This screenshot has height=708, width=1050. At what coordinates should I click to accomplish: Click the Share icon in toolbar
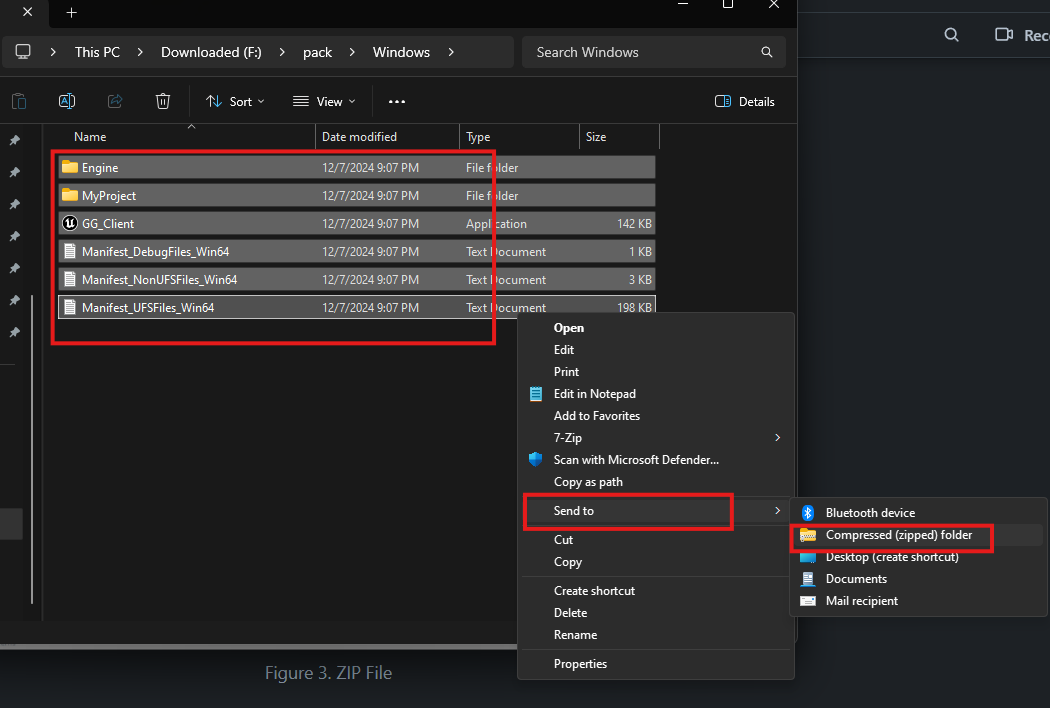tap(115, 101)
